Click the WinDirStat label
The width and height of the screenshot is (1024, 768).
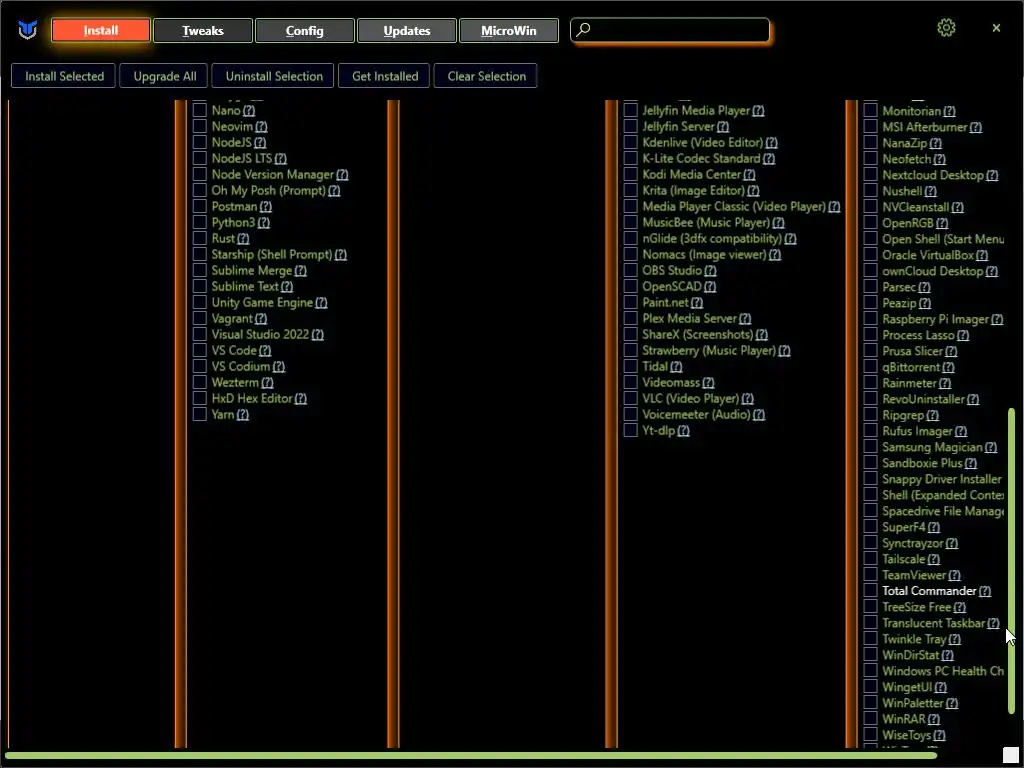[x=910, y=655]
